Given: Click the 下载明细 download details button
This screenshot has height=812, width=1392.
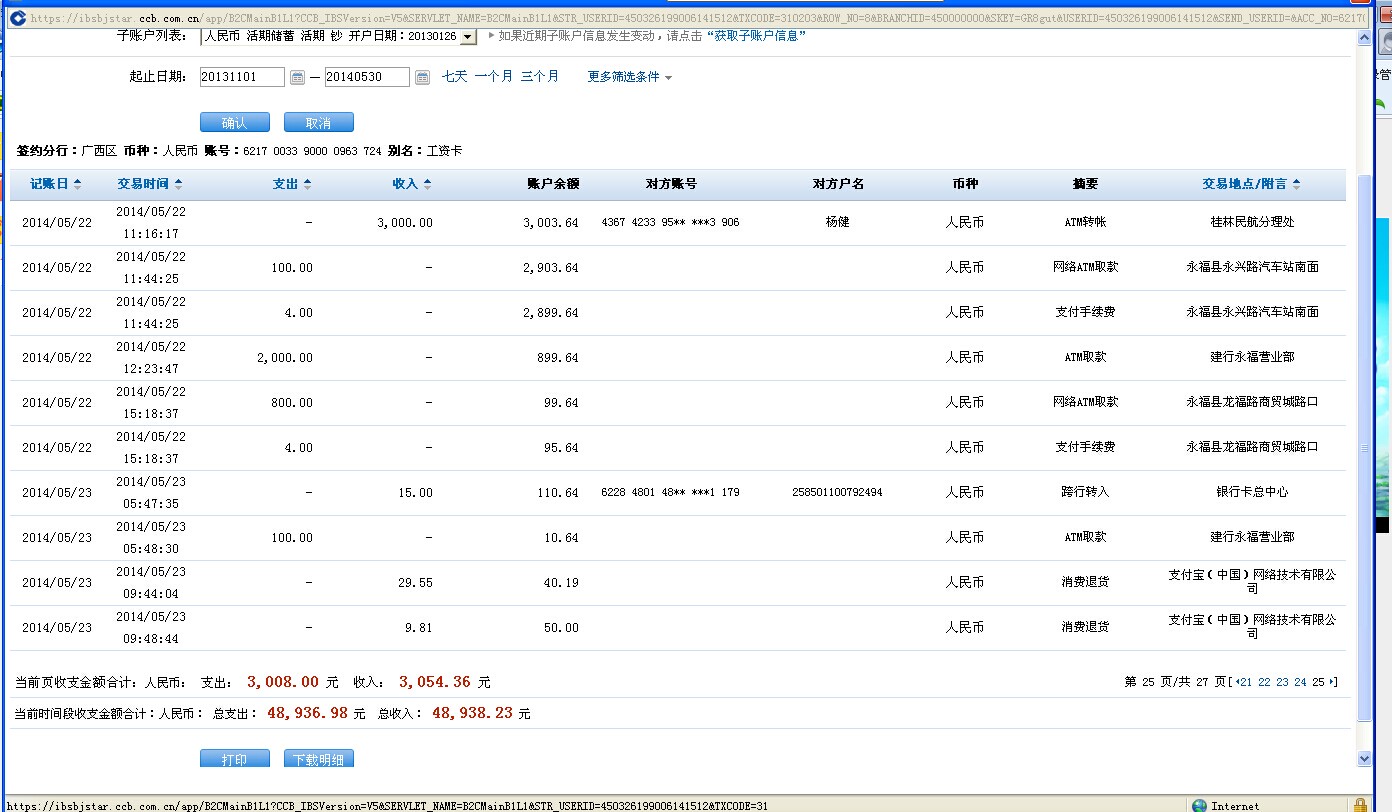Looking at the screenshot, I should coord(318,759).
